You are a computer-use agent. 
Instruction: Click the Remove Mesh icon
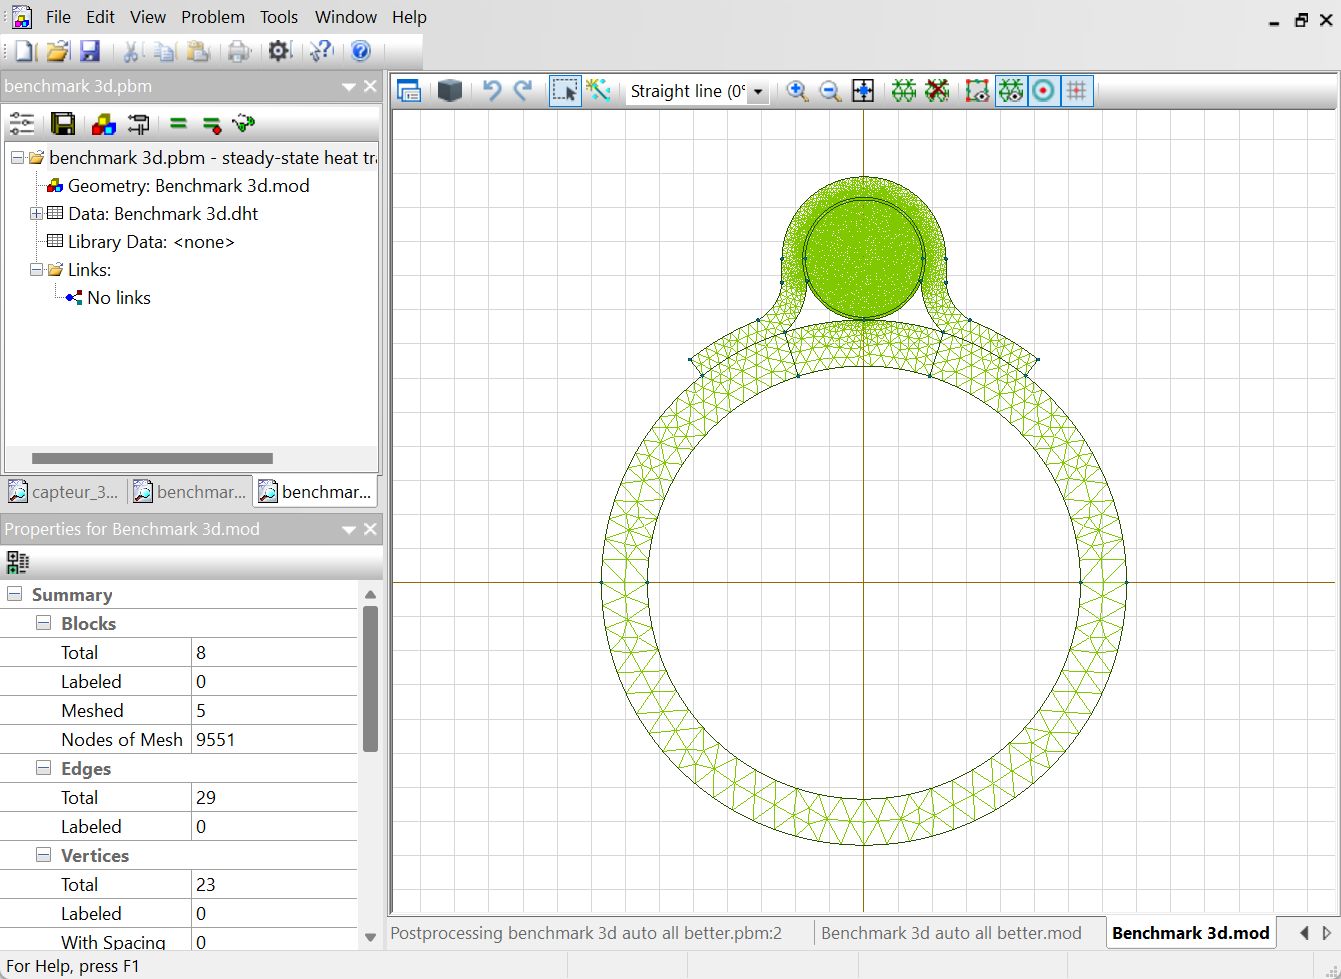click(x=937, y=91)
